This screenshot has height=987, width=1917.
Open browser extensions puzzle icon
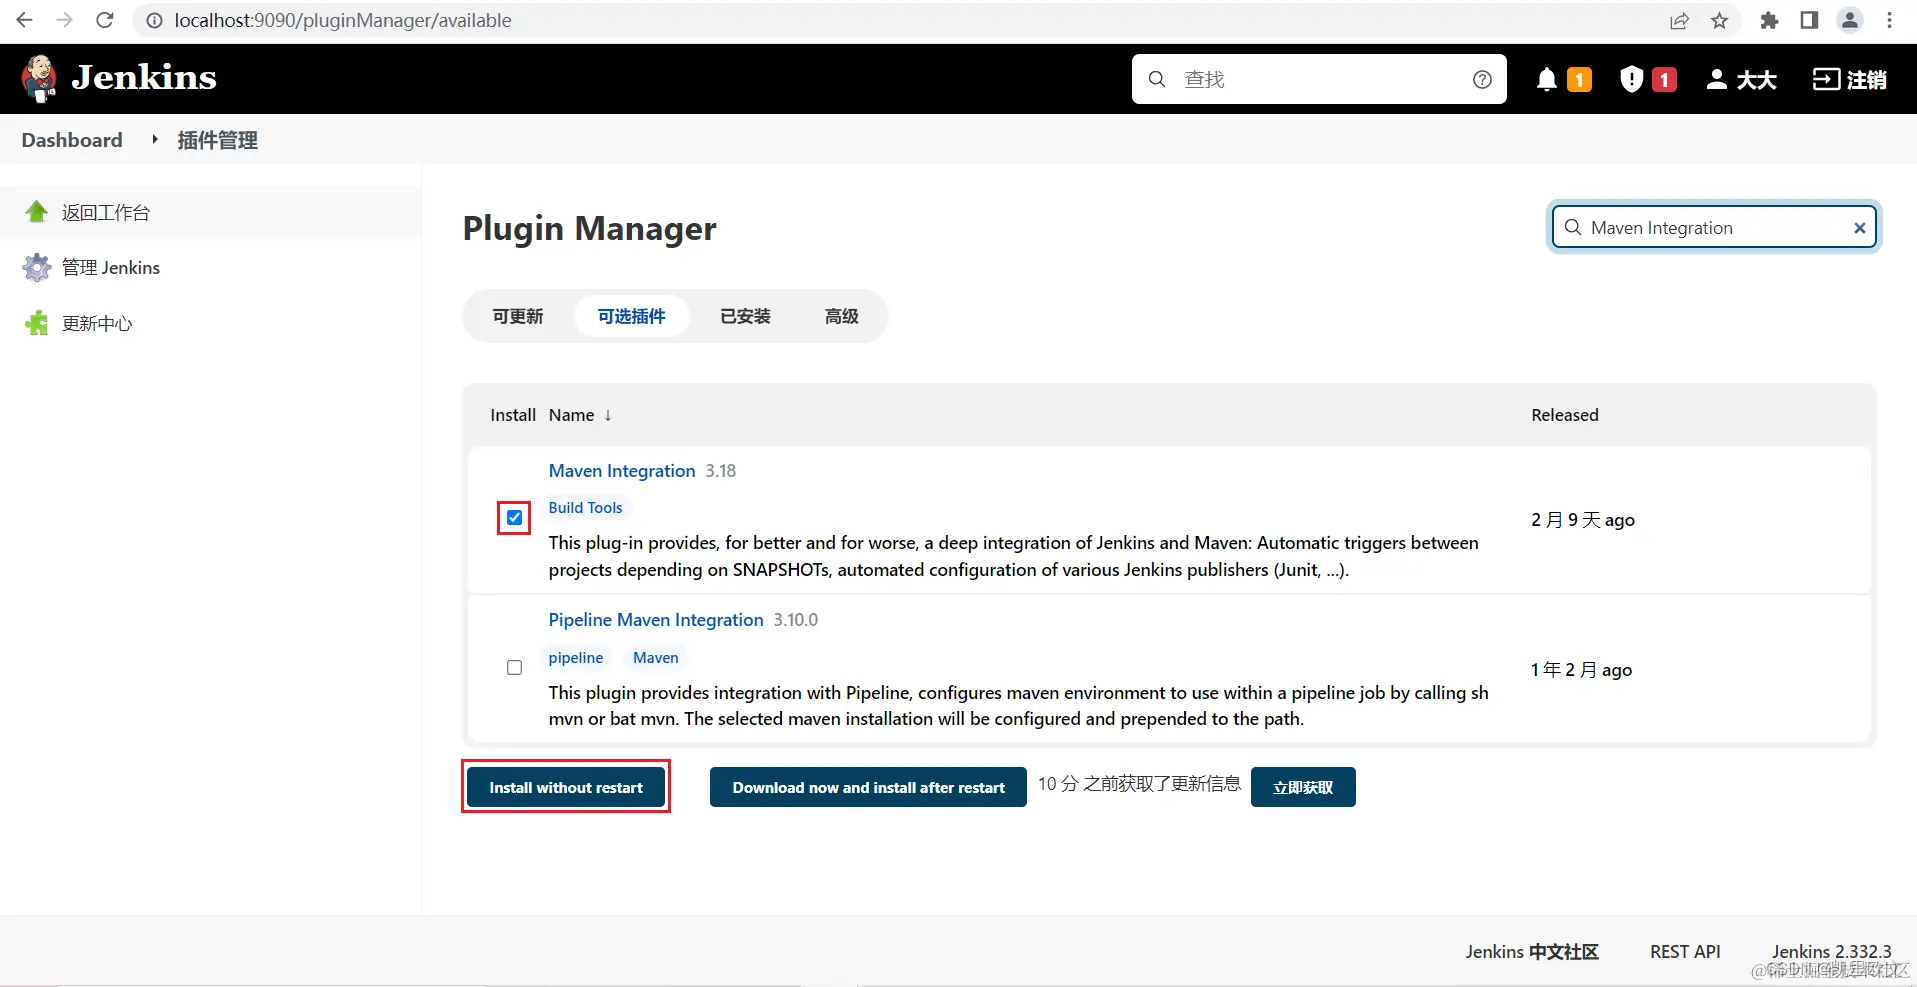click(x=1769, y=20)
